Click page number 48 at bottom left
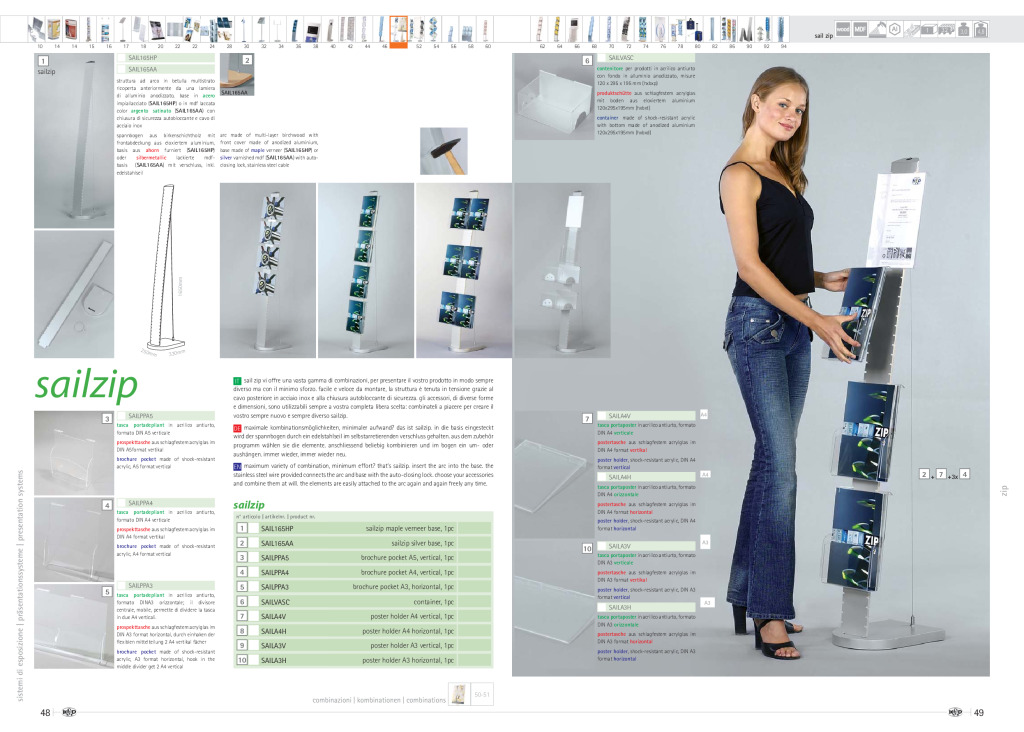This screenshot has width=1024, height=732. (x=45, y=712)
